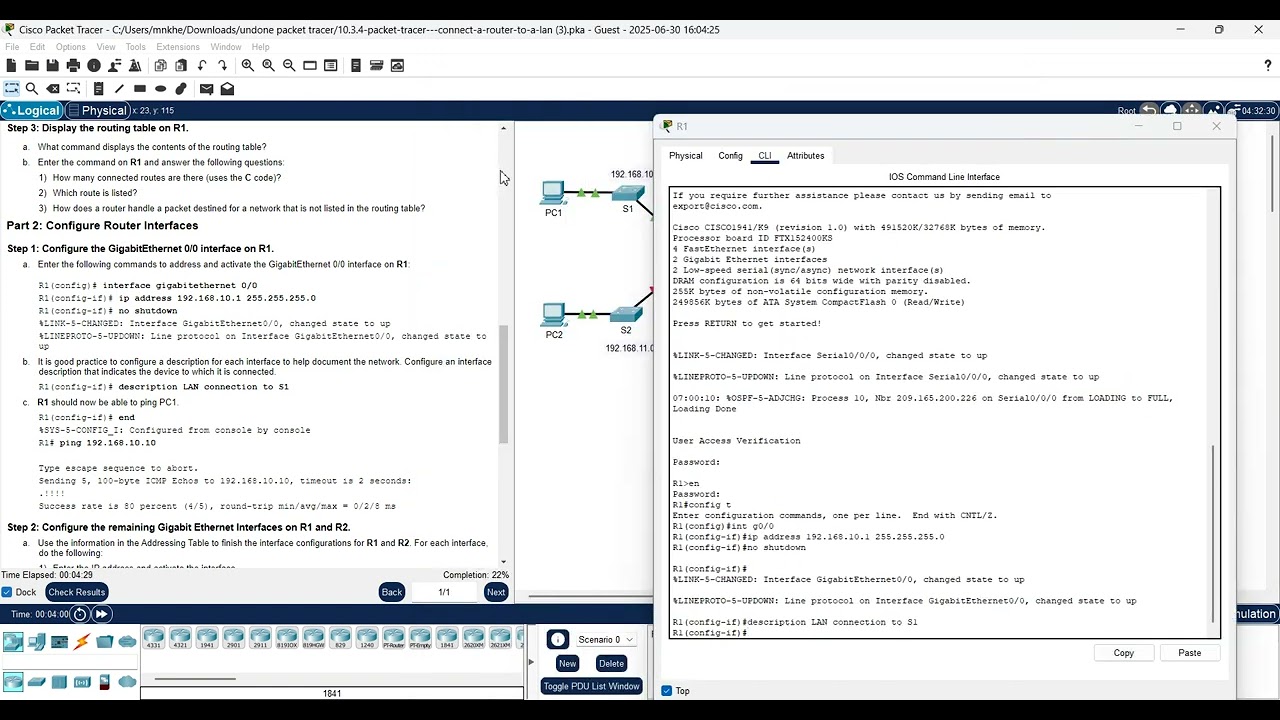Go to Next instruction page
Image resolution: width=1280 pixels, height=720 pixels.
click(x=496, y=592)
